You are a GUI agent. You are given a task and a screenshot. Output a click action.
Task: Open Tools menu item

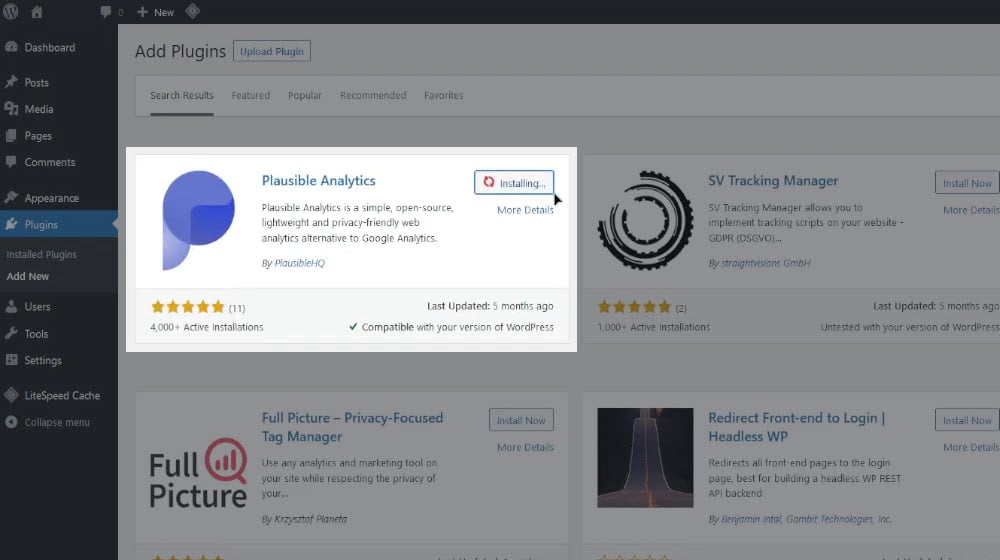point(36,334)
